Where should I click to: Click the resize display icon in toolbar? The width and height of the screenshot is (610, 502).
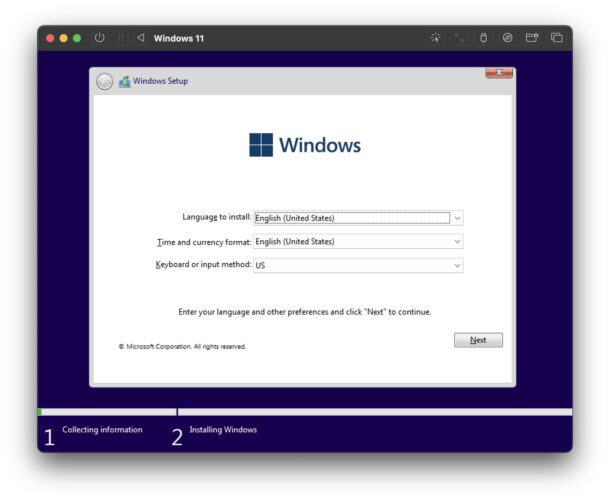tap(460, 38)
